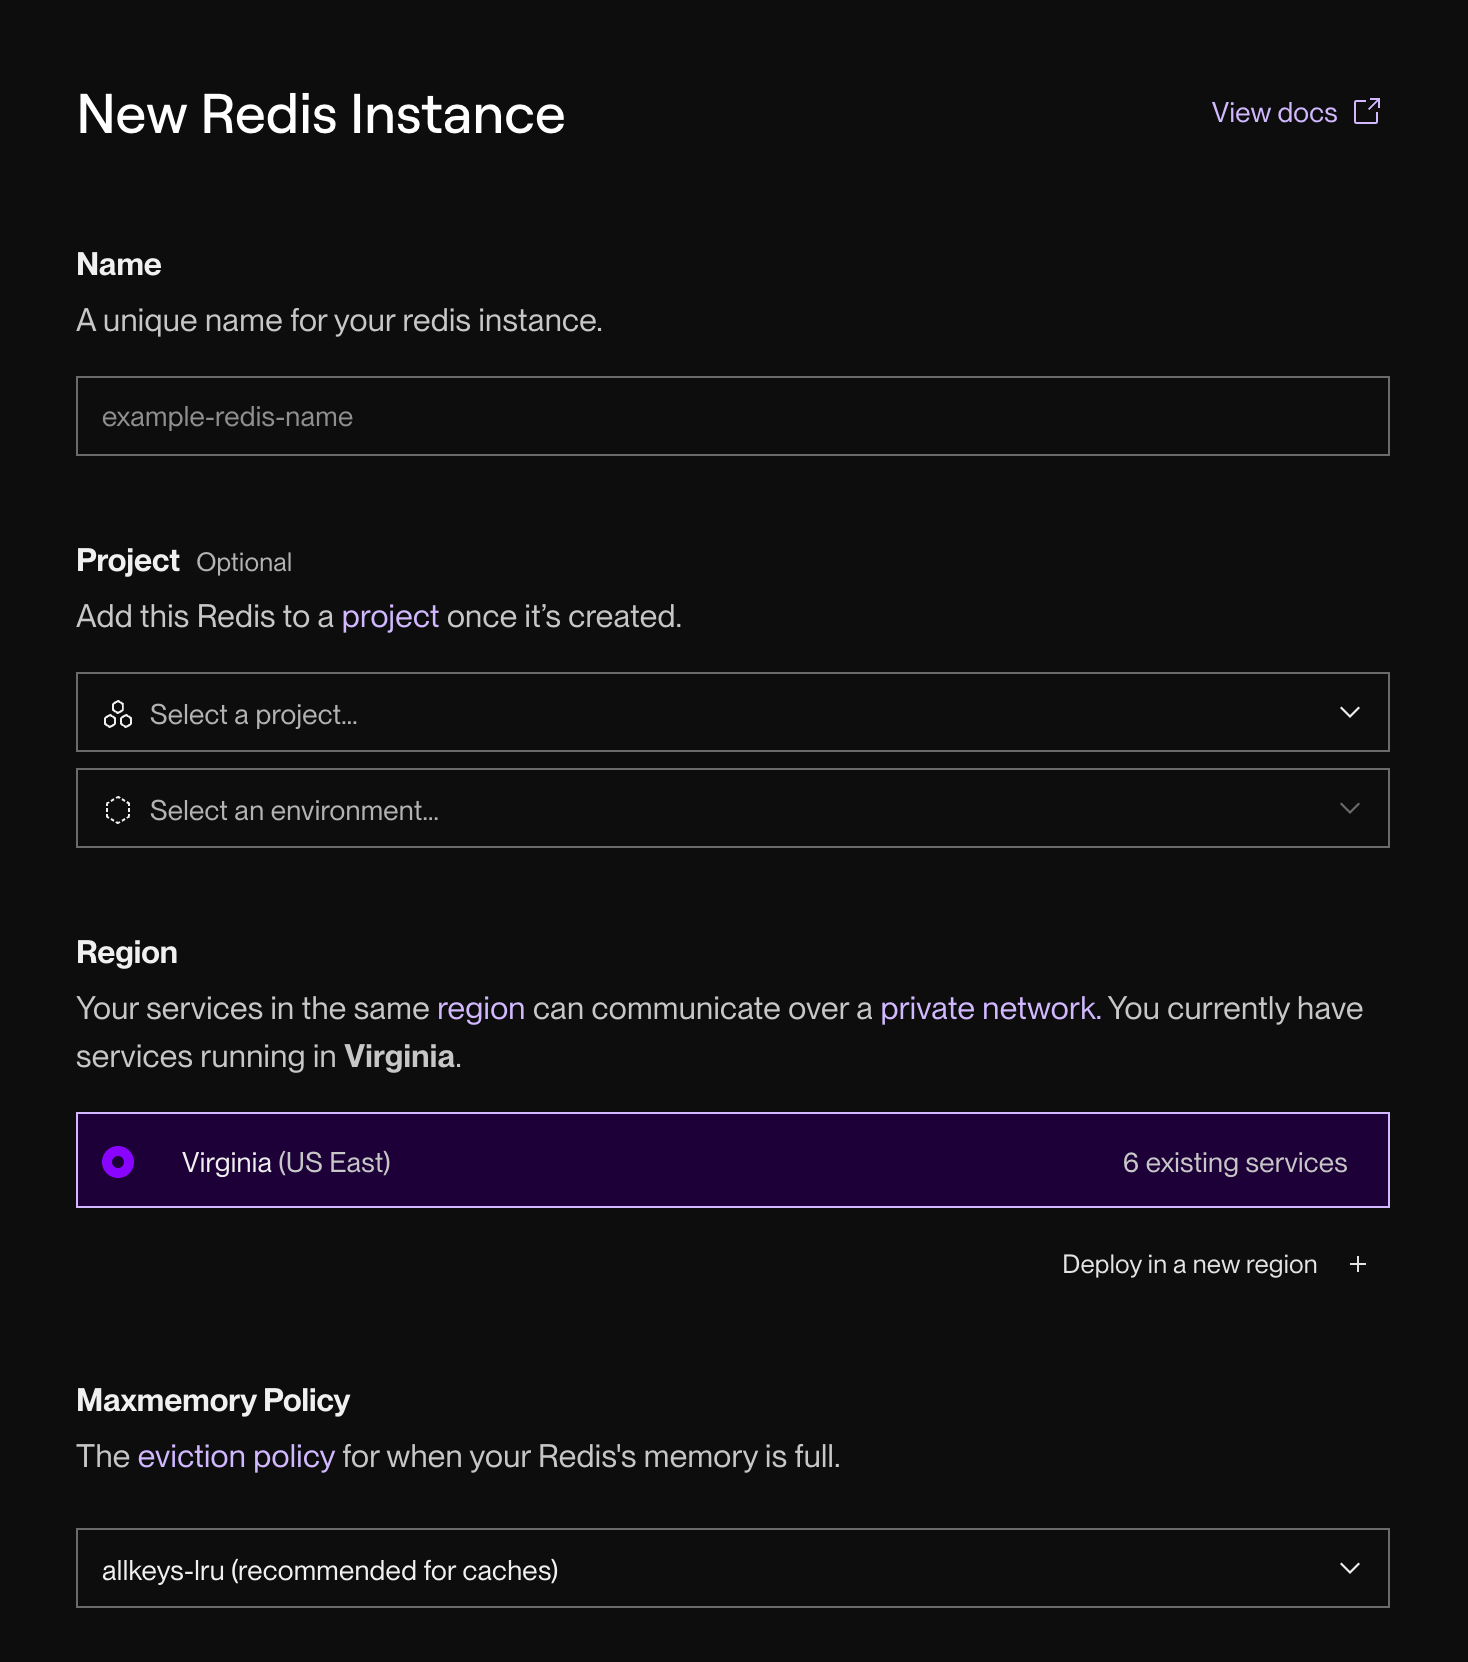Image resolution: width=1468 pixels, height=1662 pixels.
Task: Click the external link icon beside View docs
Action: (x=1366, y=112)
